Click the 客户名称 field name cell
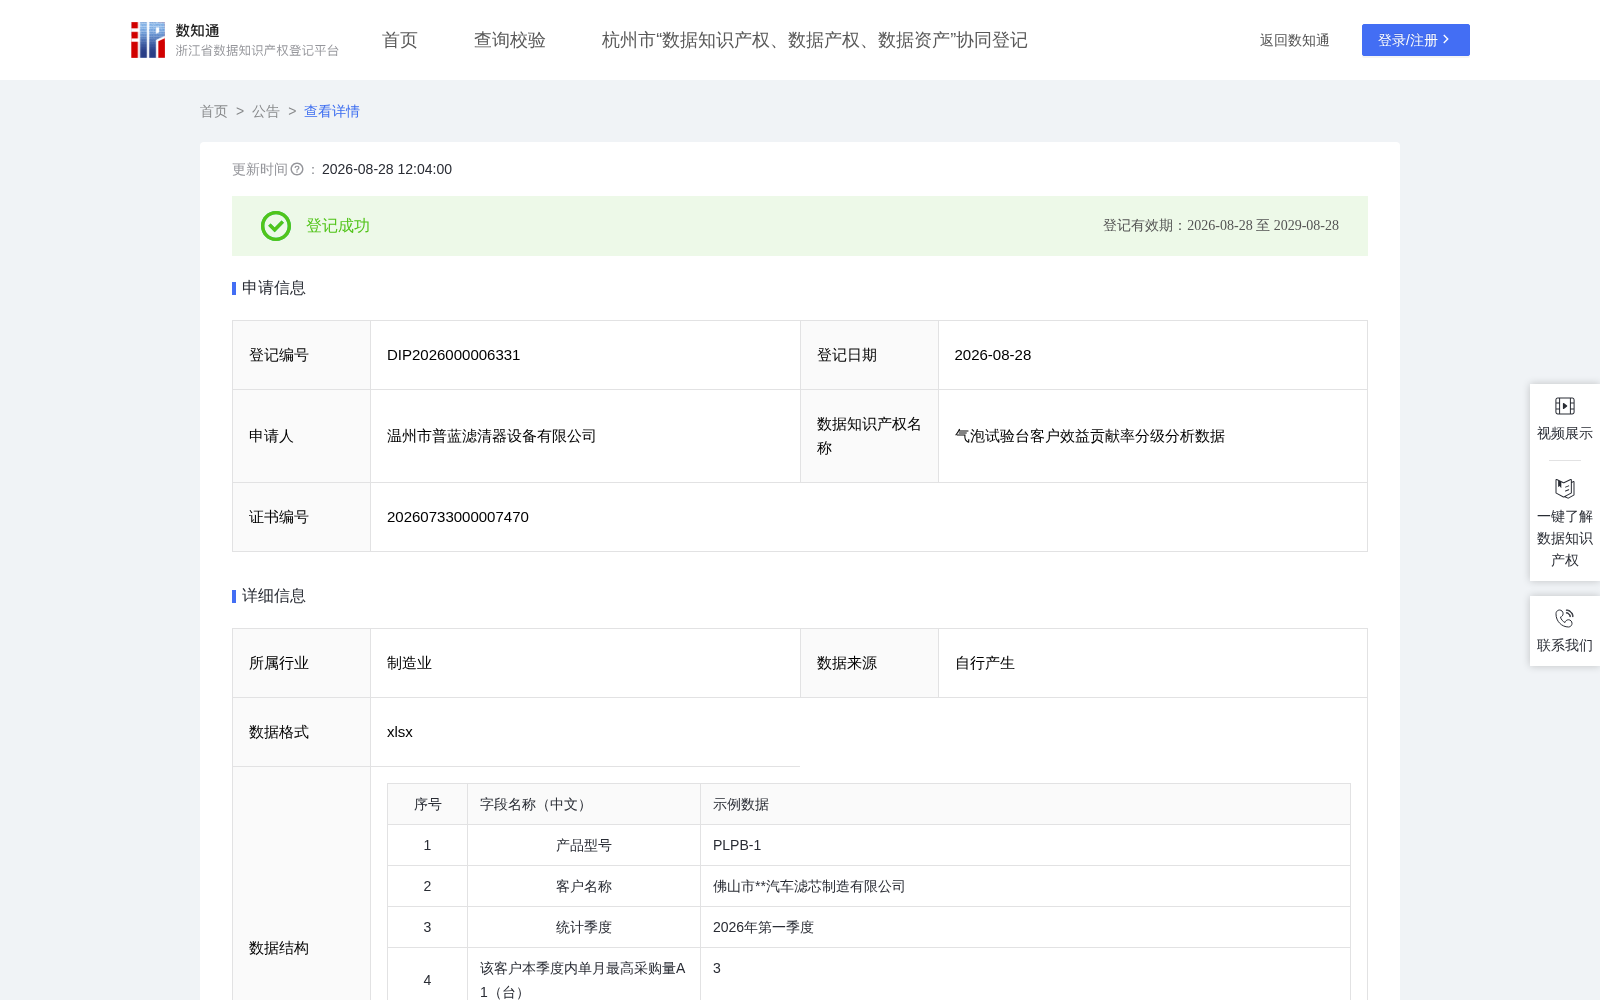Image resolution: width=1600 pixels, height=1000 pixels. click(584, 886)
